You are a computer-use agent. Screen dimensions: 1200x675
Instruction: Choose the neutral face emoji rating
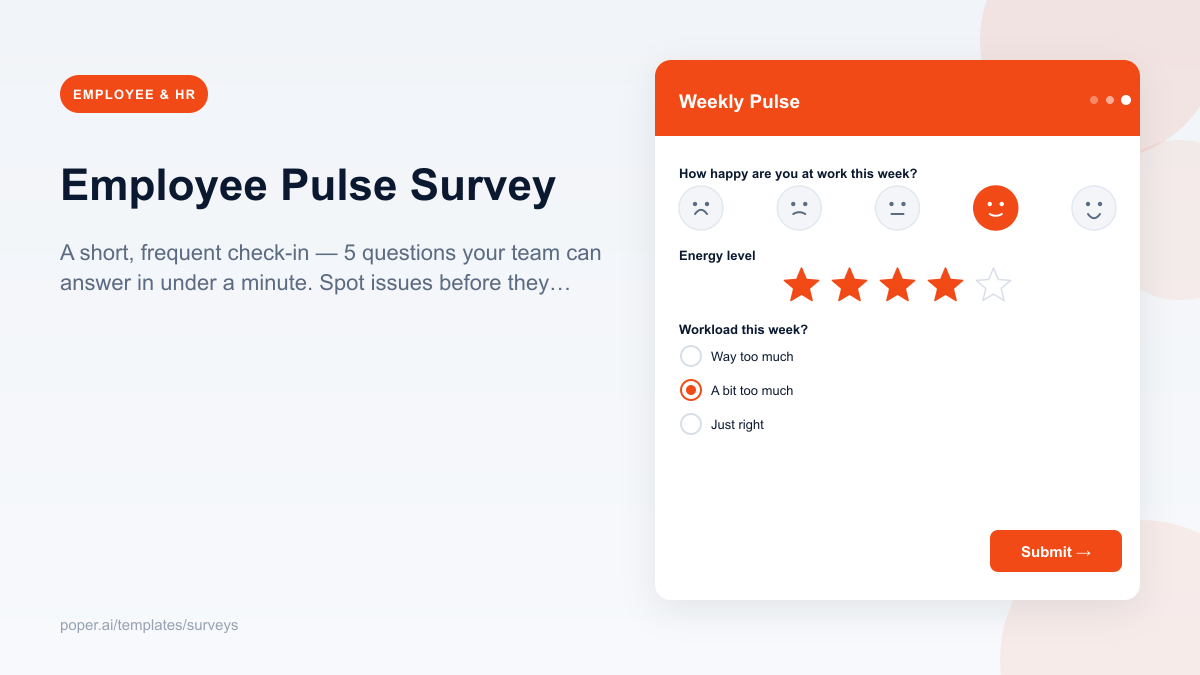897,208
